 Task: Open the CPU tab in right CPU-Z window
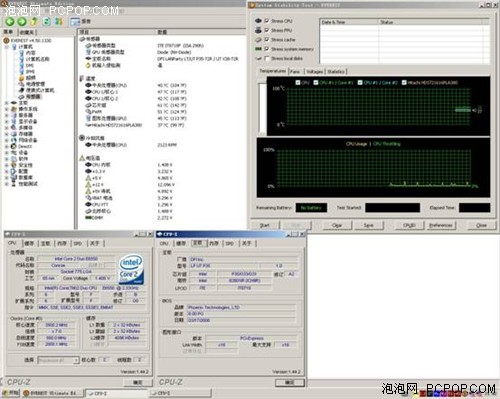click(165, 244)
